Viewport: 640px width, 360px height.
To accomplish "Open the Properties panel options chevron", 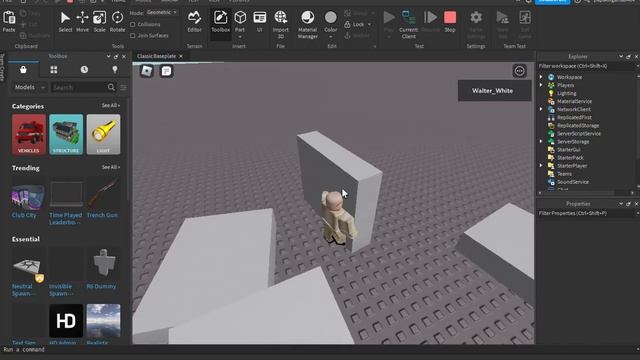I will tap(621, 204).
